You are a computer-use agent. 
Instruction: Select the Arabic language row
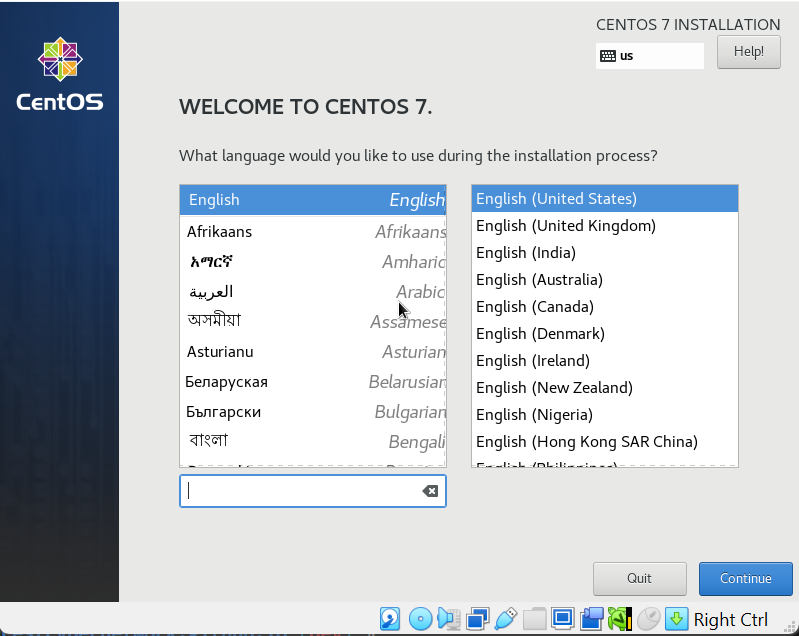[313, 292]
